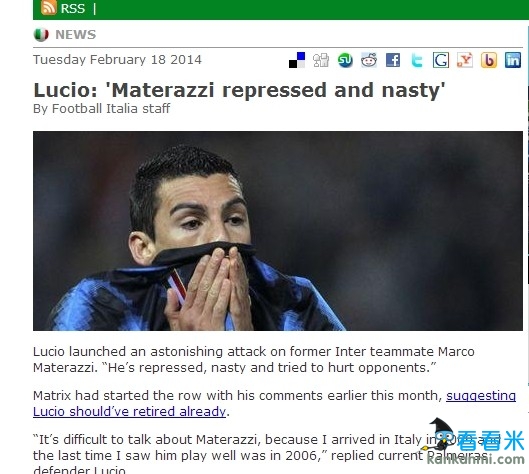Share article on Reddit
529x474 pixels.
pyautogui.click(x=369, y=60)
